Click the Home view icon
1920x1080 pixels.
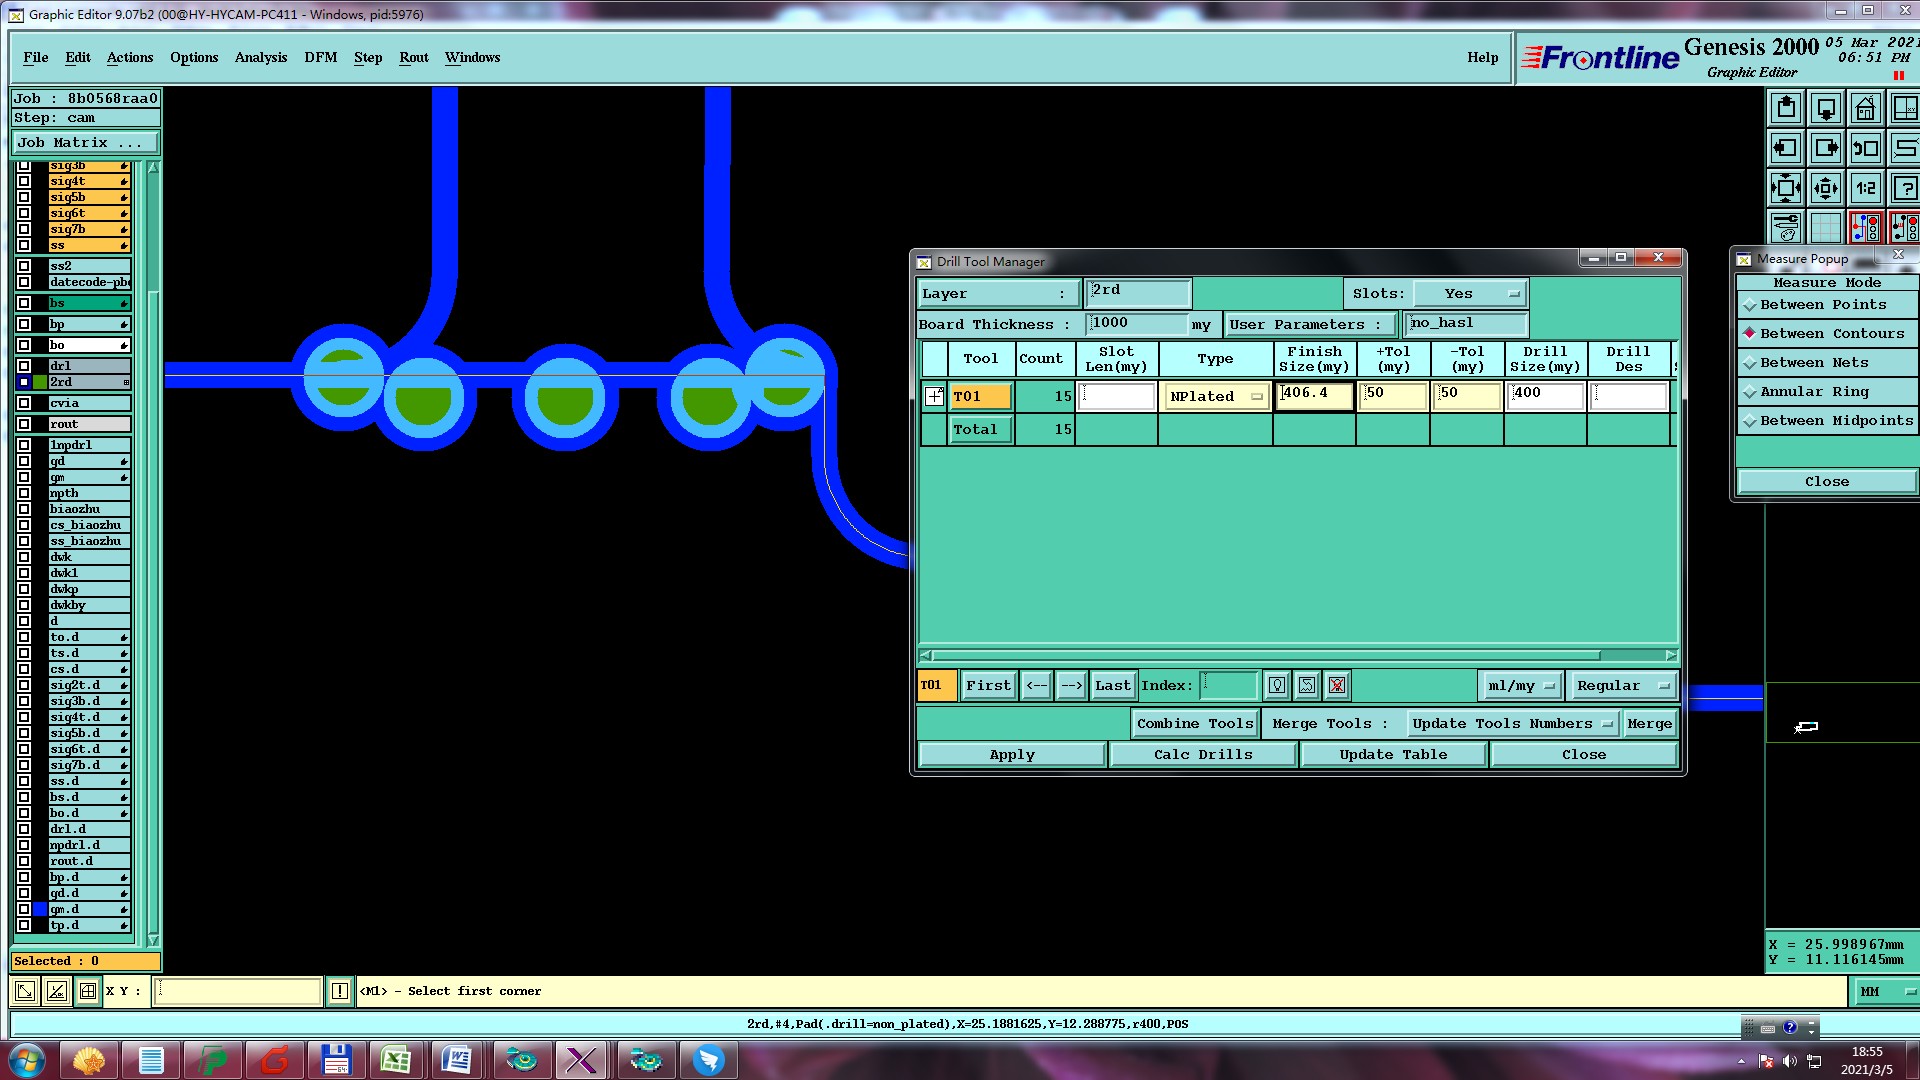coord(1865,108)
